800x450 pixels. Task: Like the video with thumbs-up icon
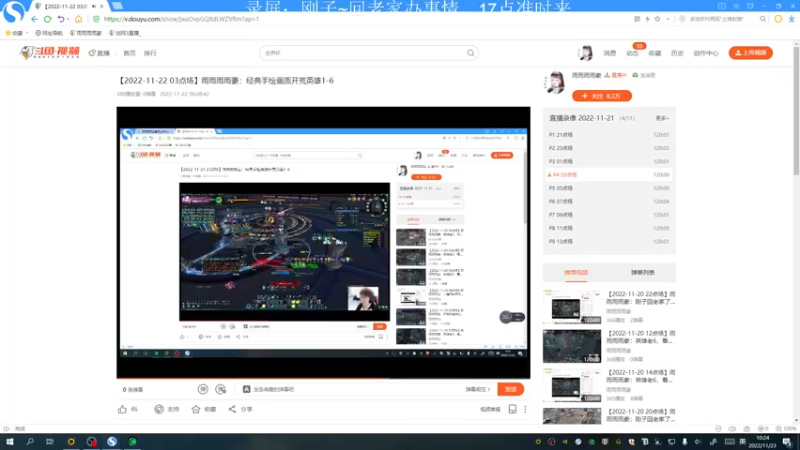(122, 409)
